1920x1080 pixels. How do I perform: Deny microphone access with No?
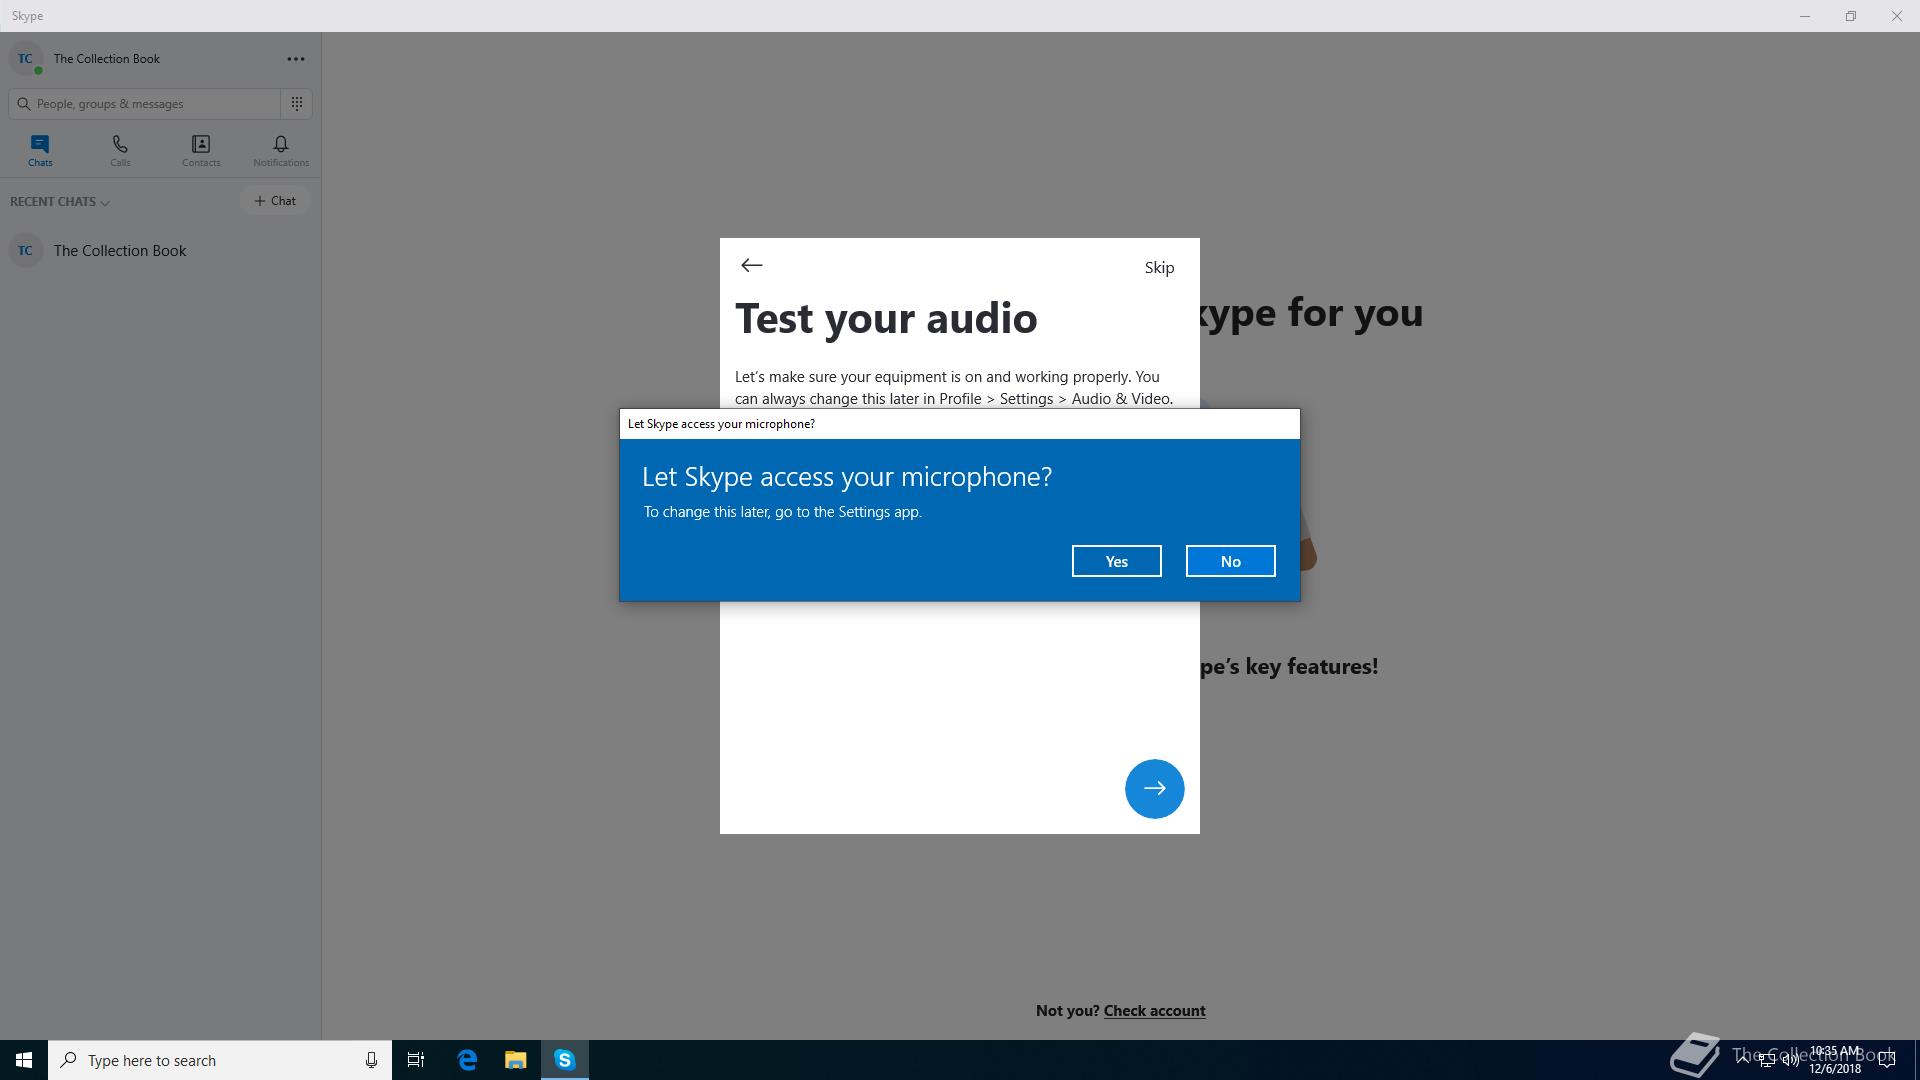coord(1230,561)
